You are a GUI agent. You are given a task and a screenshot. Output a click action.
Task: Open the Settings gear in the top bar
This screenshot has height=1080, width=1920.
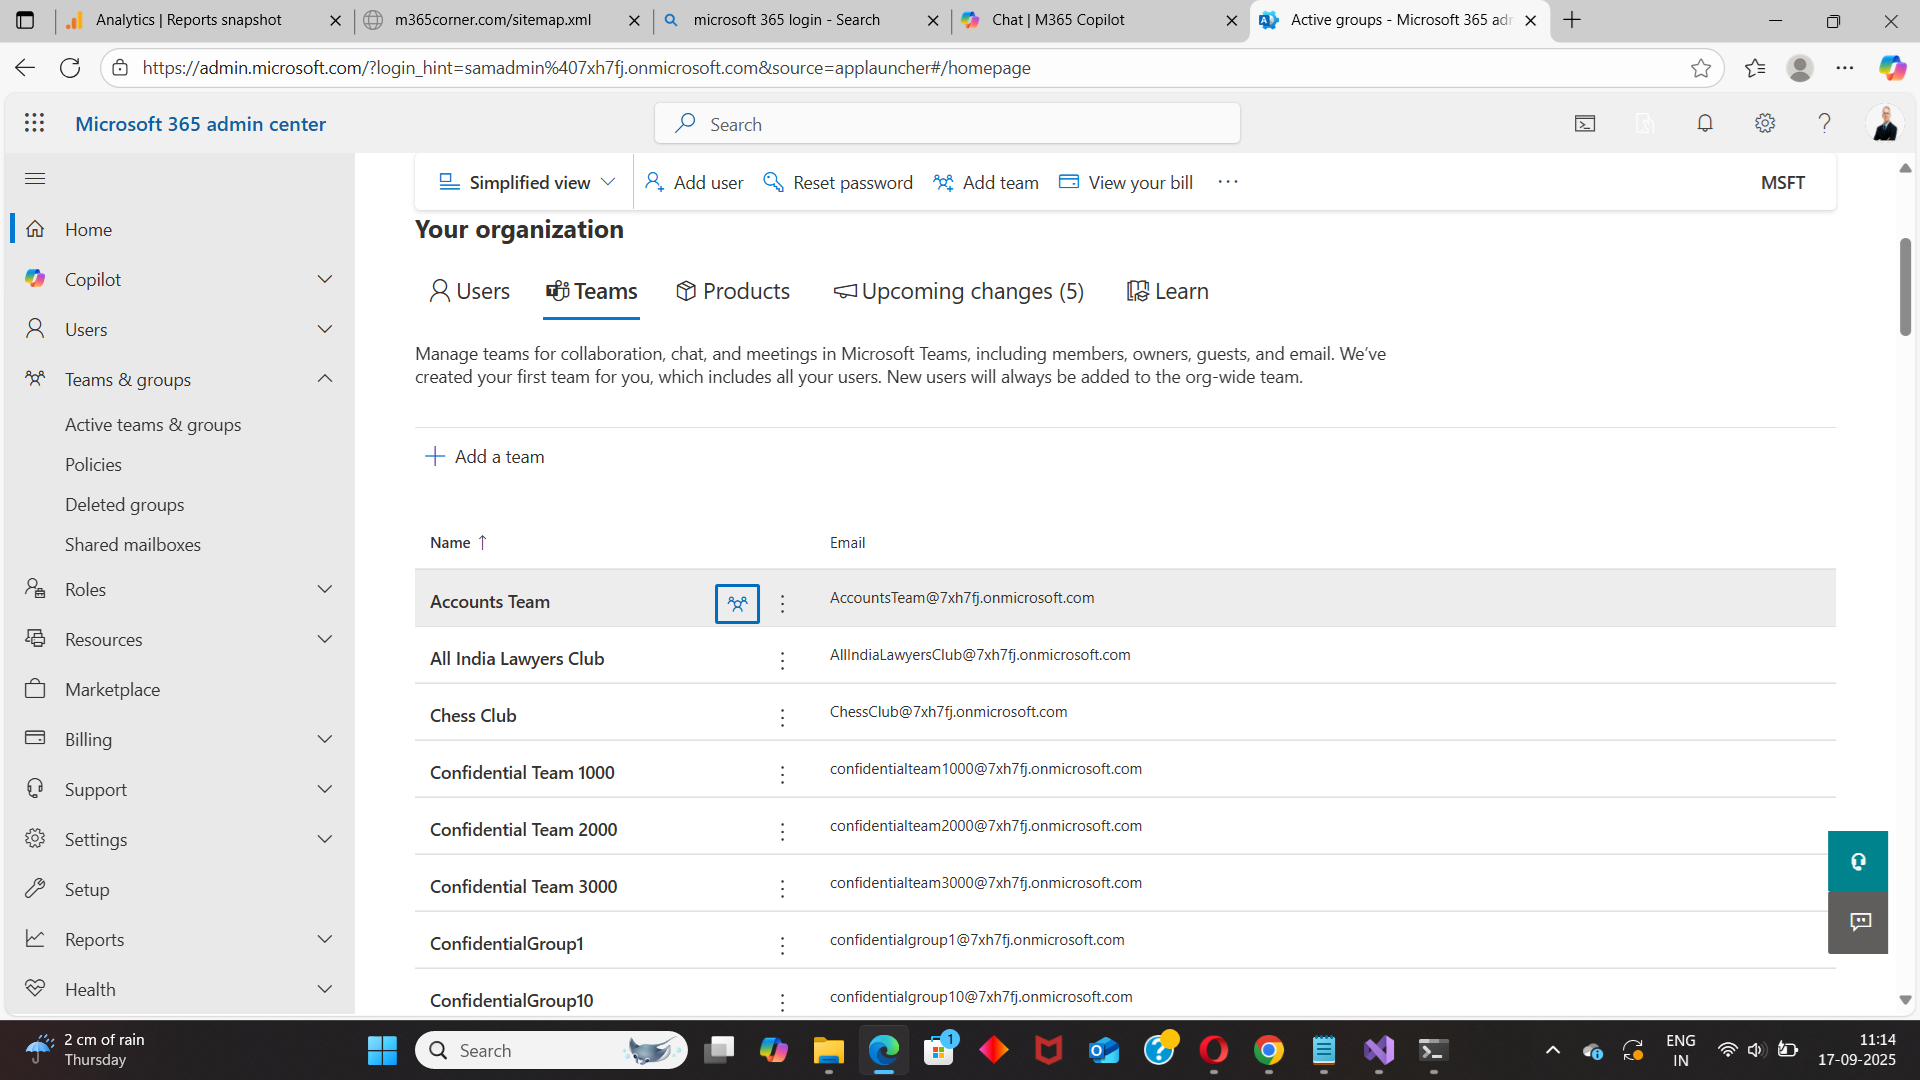pos(1765,123)
